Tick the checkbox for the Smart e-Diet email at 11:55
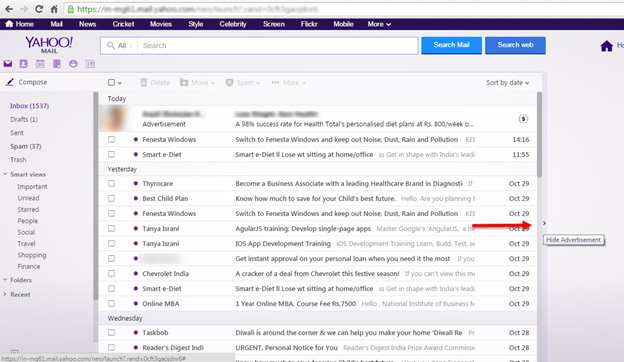The image size is (624, 362). 111,154
